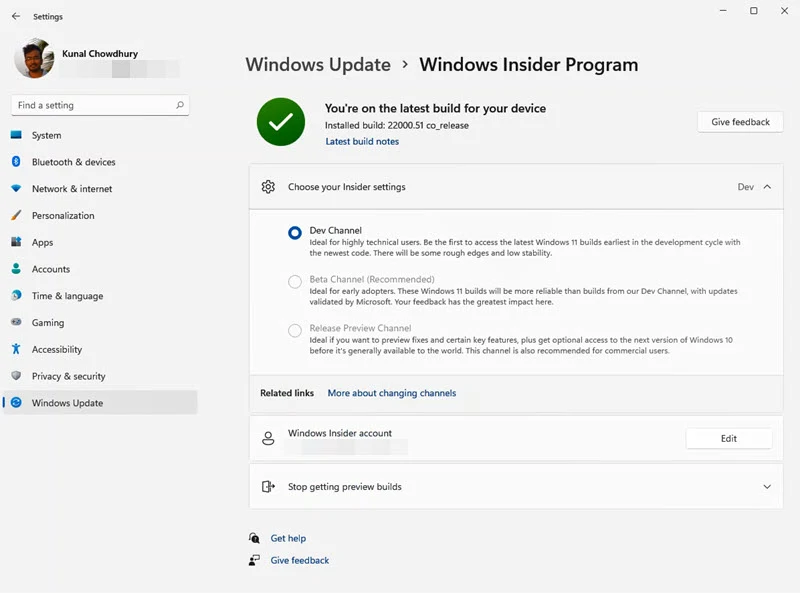Click the Time & language globe icon
The image size is (800, 593).
click(16, 295)
